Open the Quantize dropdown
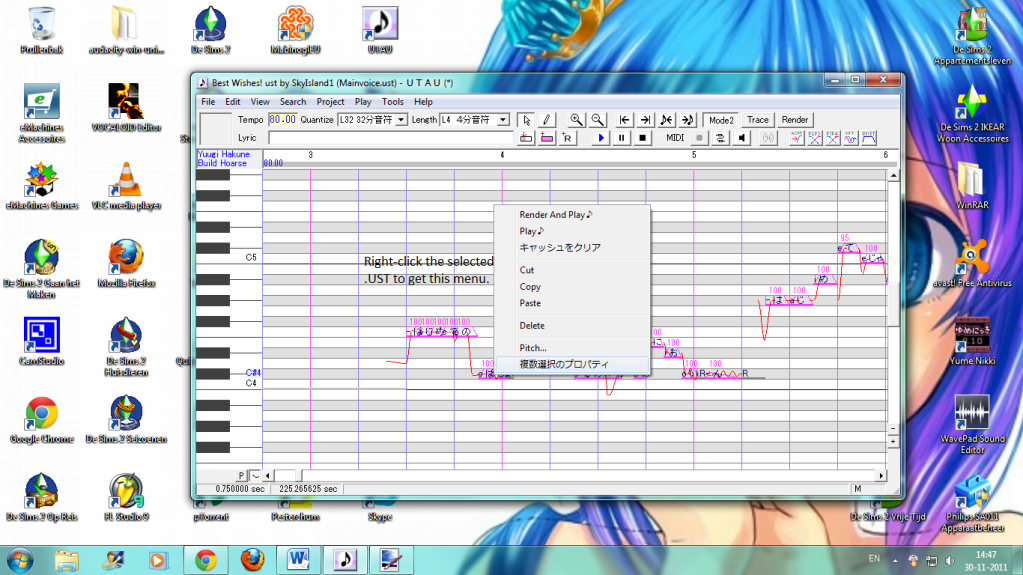Image resolution: width=1023 pixels, height=575 pixels. click(x=402, y=120)
